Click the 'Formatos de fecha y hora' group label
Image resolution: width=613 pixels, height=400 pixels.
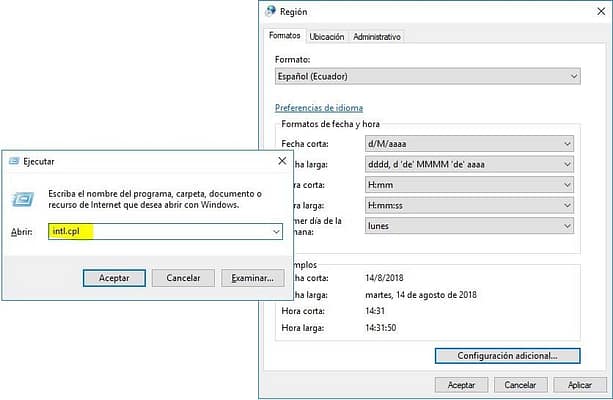click(x=330, y=124)
